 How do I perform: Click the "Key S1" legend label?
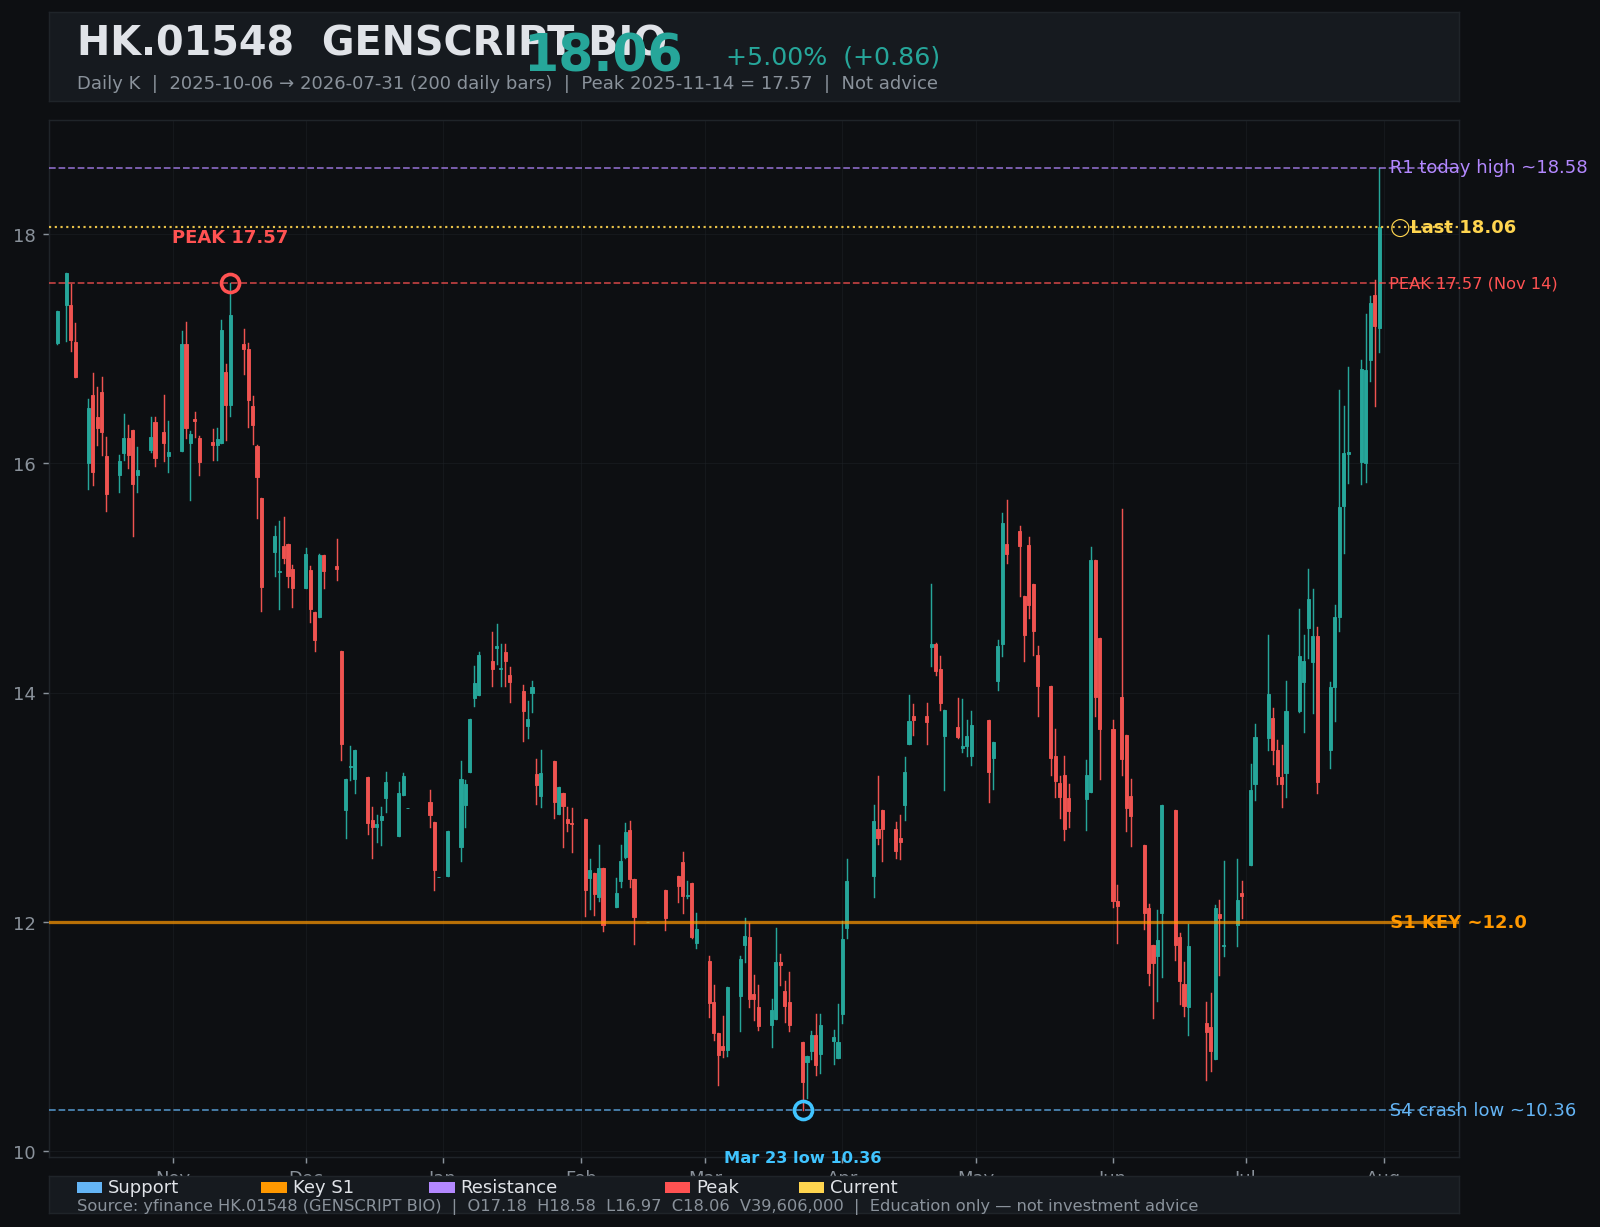tap(323, 1188)
